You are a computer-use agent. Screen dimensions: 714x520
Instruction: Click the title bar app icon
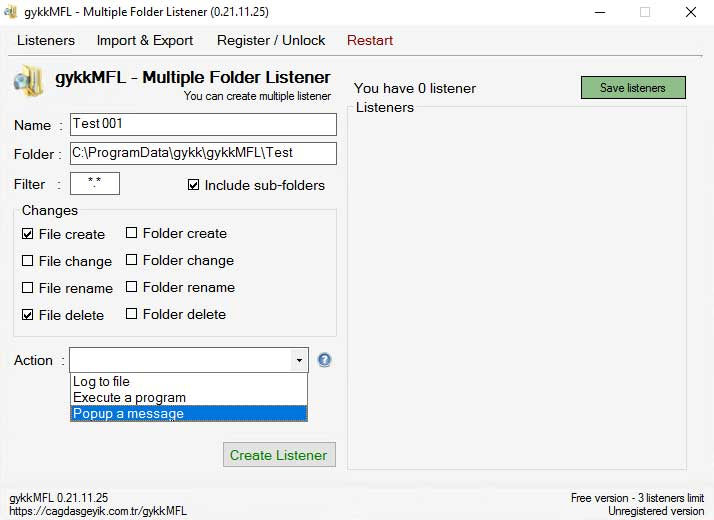(x=12, y=12)
